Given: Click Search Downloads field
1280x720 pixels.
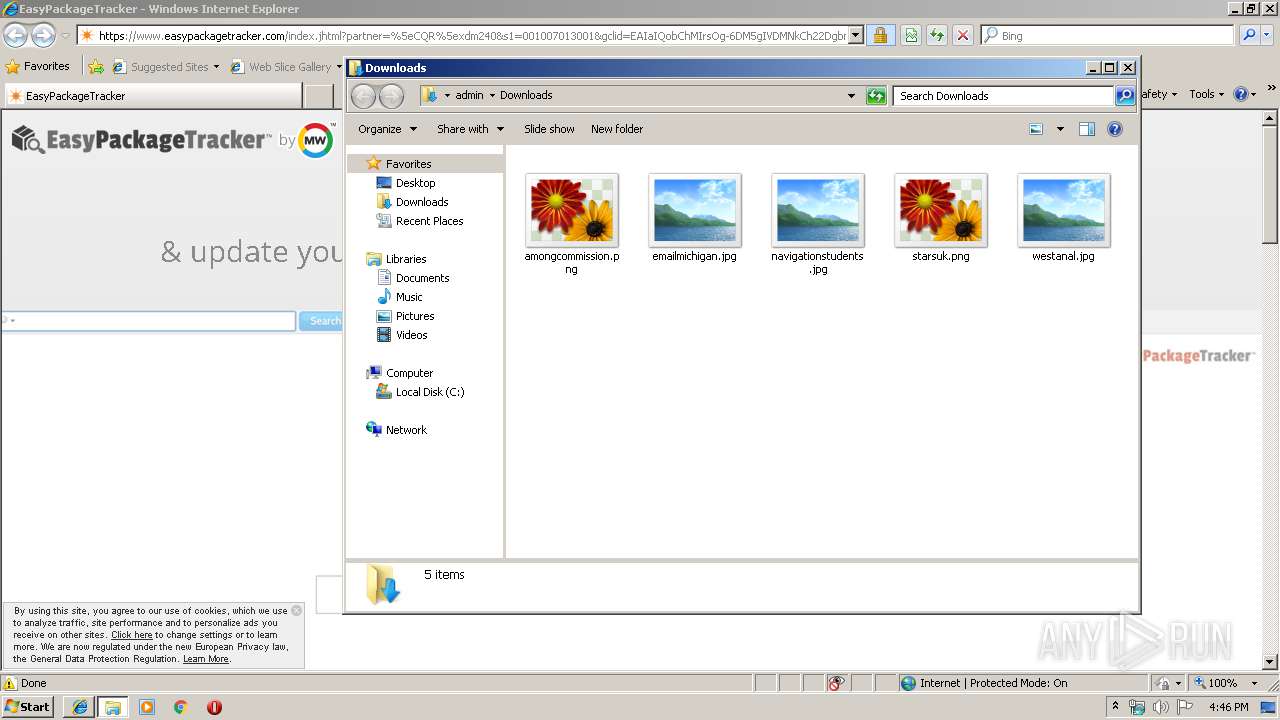Looking at the screenshot, I should 1003,96.
